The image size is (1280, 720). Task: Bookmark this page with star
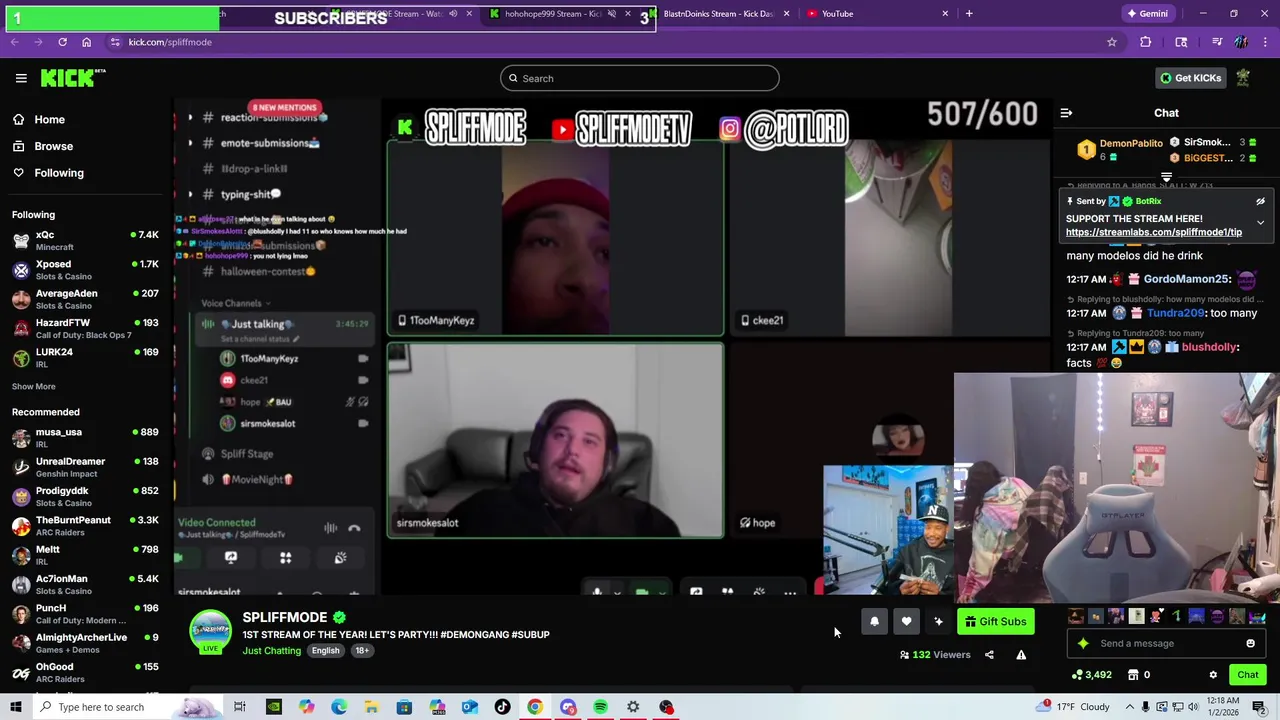[x=1111, y=42]
